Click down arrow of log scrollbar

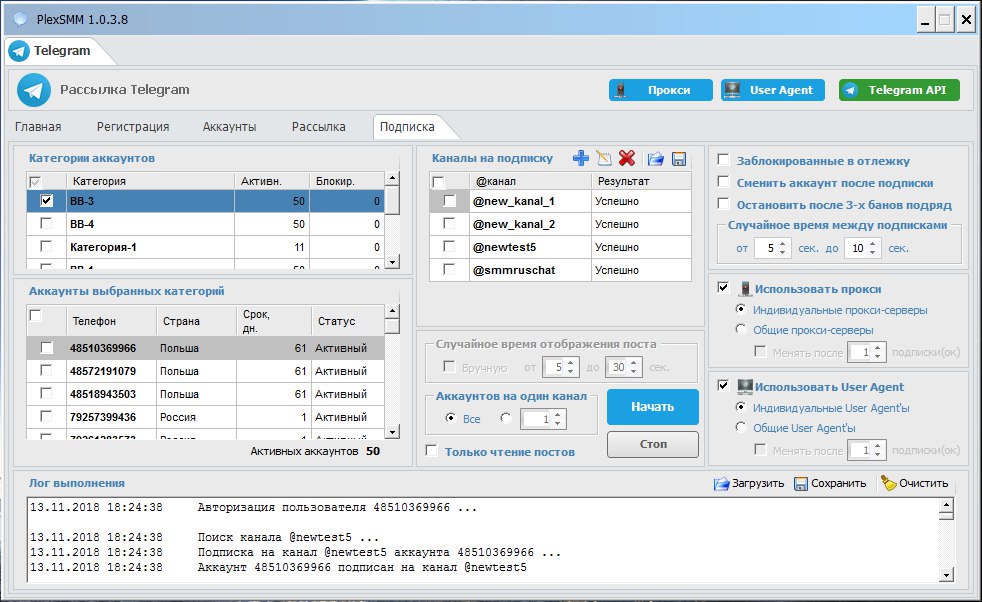pyautogui.click(x=946, y=574)
